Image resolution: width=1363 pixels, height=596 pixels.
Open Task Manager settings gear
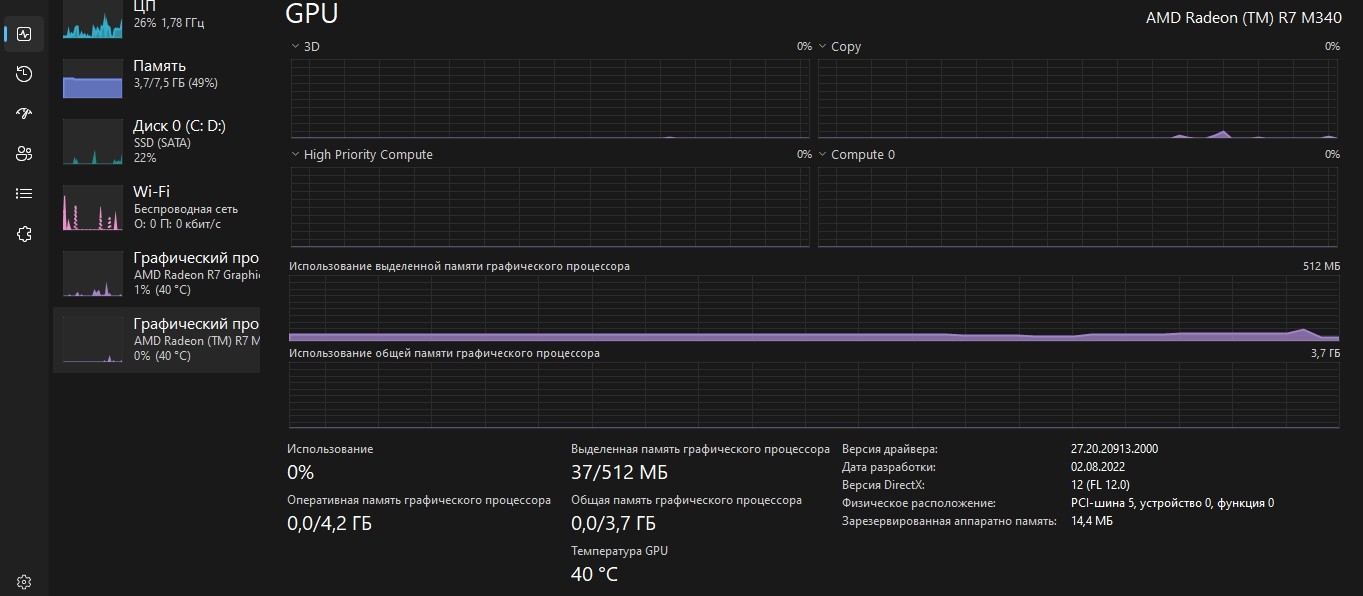[24, 581]
